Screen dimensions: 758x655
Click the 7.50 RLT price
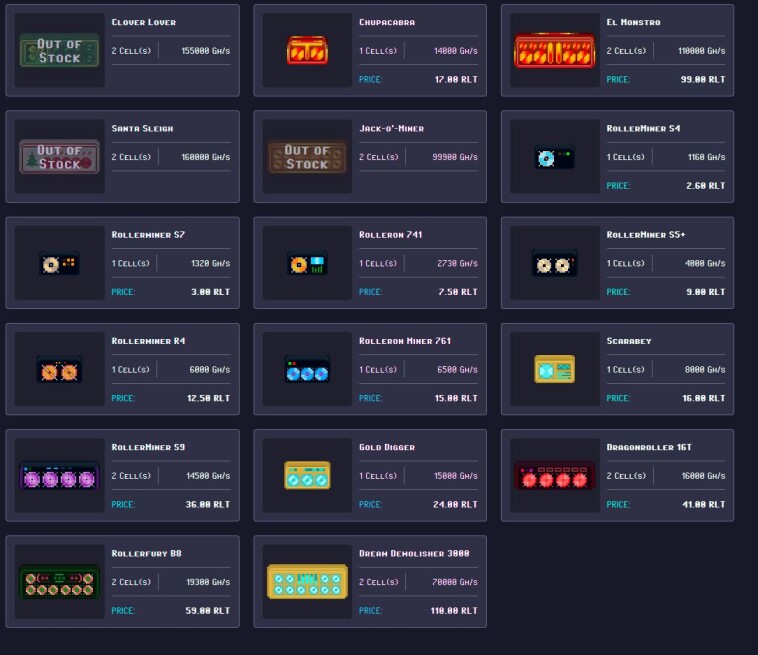458,292
